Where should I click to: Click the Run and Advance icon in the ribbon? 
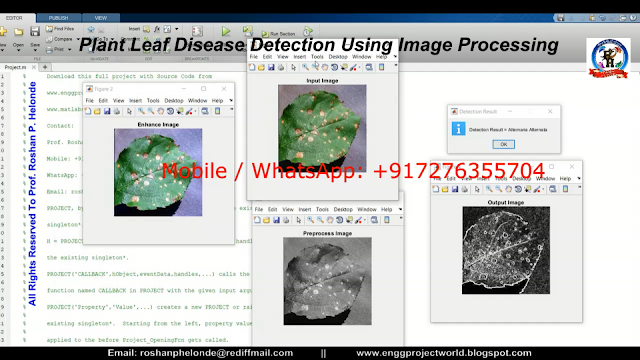pos(247,31)
